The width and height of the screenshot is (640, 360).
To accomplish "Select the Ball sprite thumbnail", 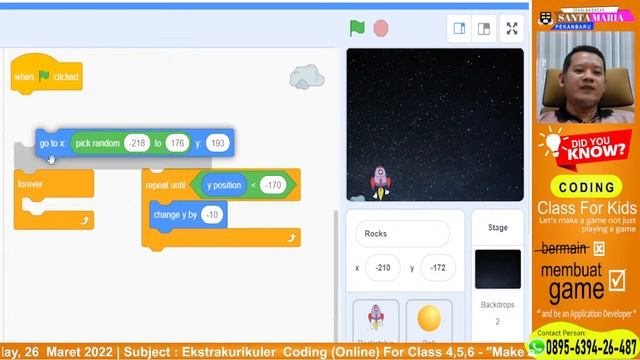I will [x=429, y=321].
